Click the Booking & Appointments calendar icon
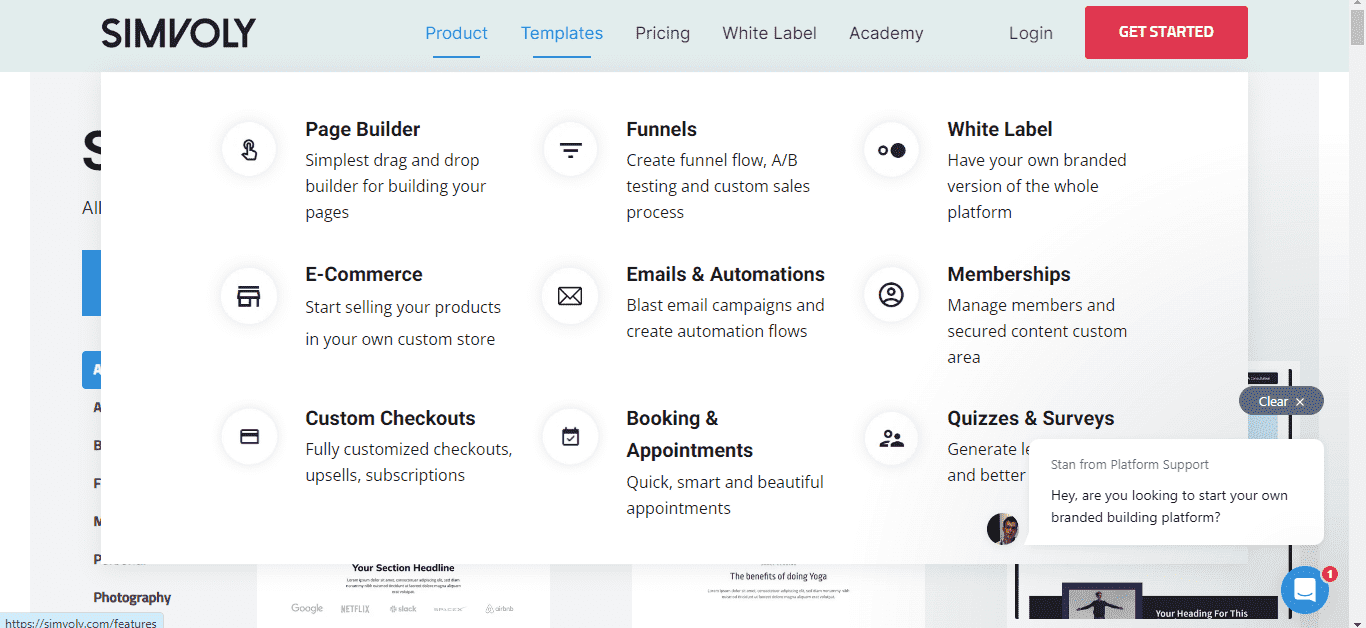1366x628 pixels. tap(570, 437)
